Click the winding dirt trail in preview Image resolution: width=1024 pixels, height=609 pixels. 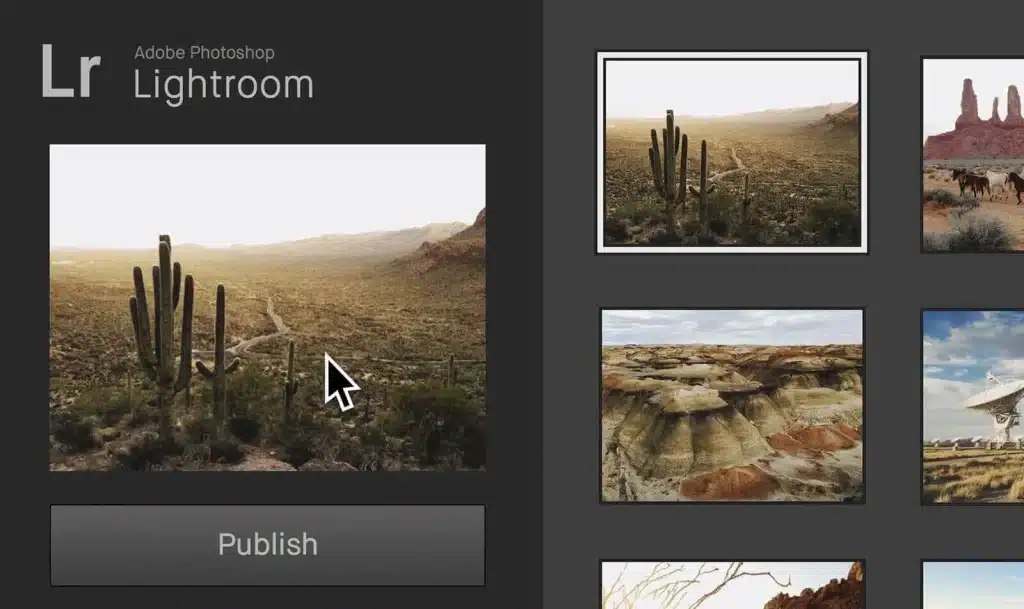point(262,332)
